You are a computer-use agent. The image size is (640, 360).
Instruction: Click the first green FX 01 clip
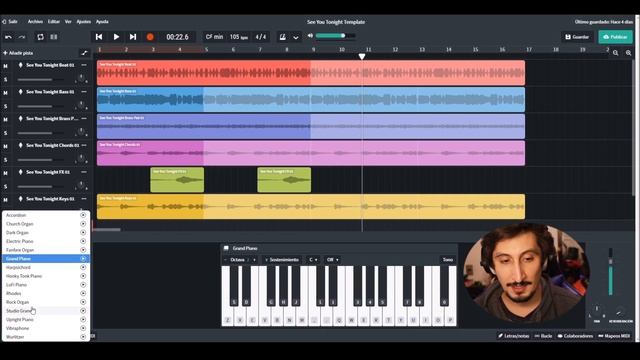click(x=177, y=180)
